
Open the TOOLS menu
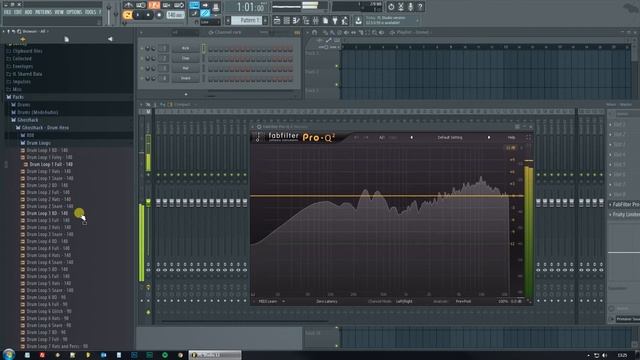point(90,12)
